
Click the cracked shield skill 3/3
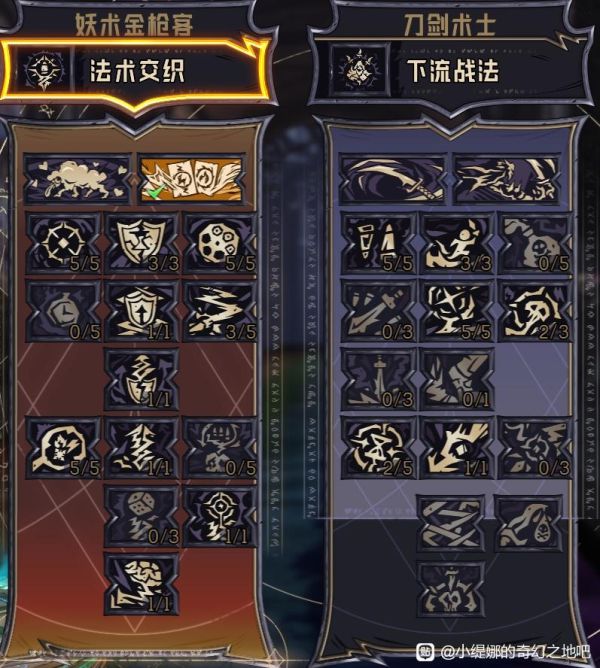tap(141, 244)
